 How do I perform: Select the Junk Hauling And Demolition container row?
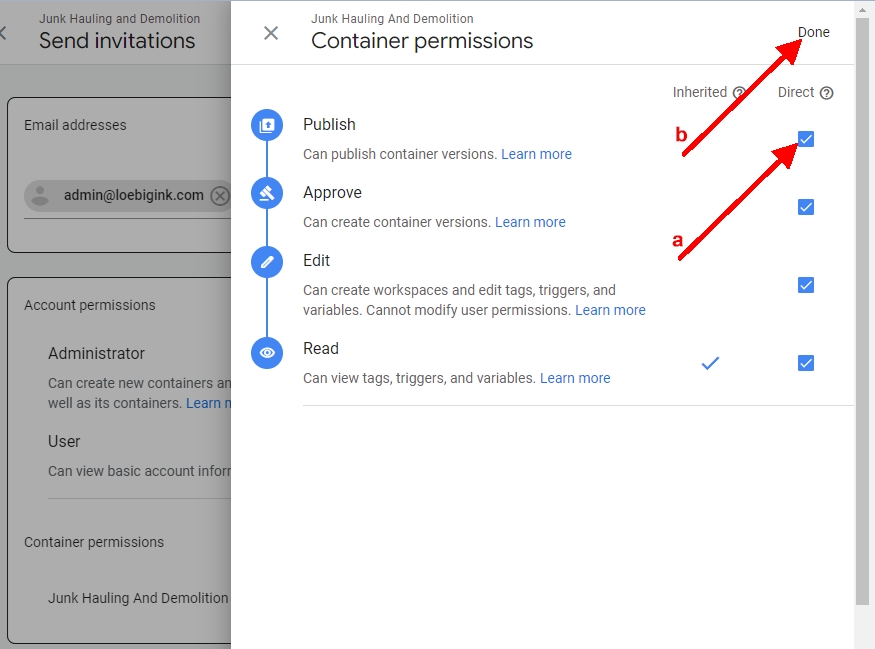[x=138, y=598]
